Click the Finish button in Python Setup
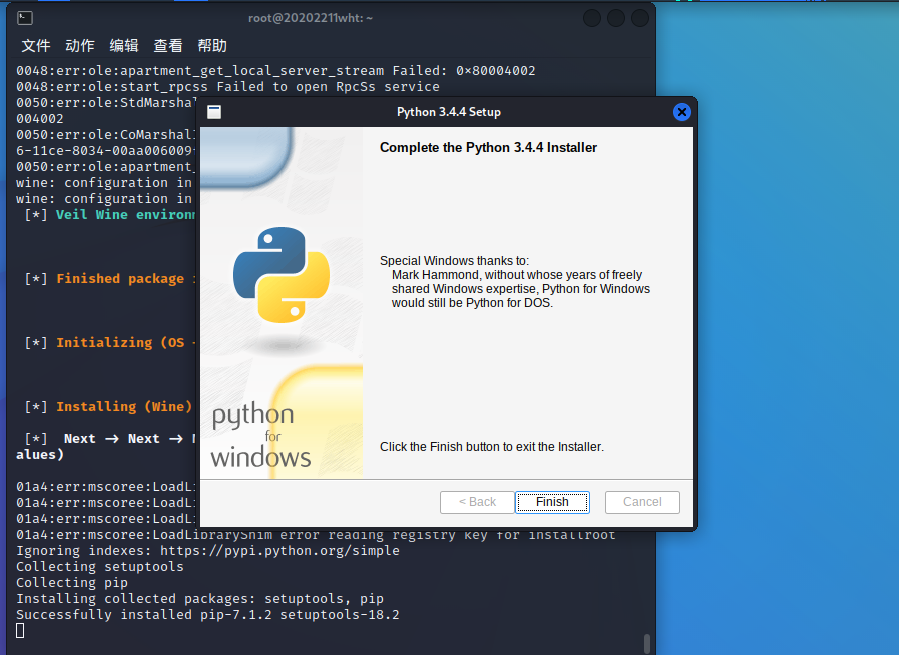 552,502
